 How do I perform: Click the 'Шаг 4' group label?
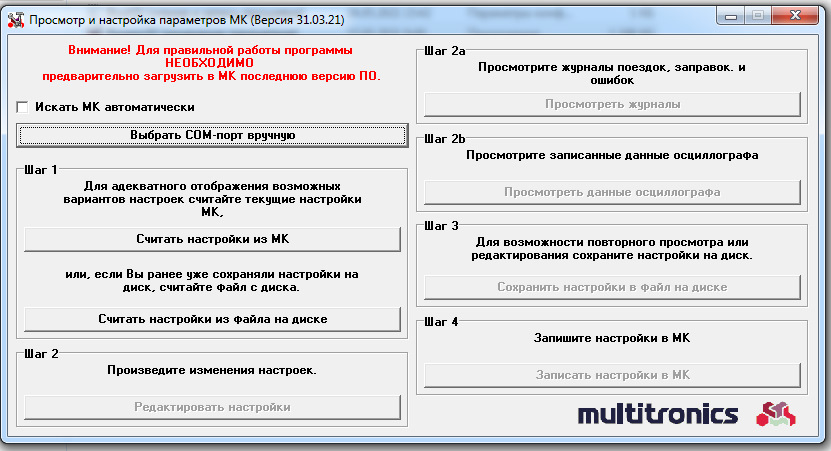[x=441, y=322]
